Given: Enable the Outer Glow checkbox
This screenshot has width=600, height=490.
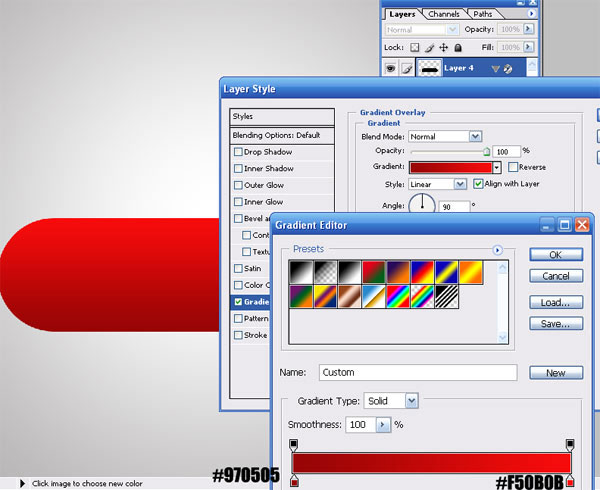Looking at the screenshot, I should 238,185.
